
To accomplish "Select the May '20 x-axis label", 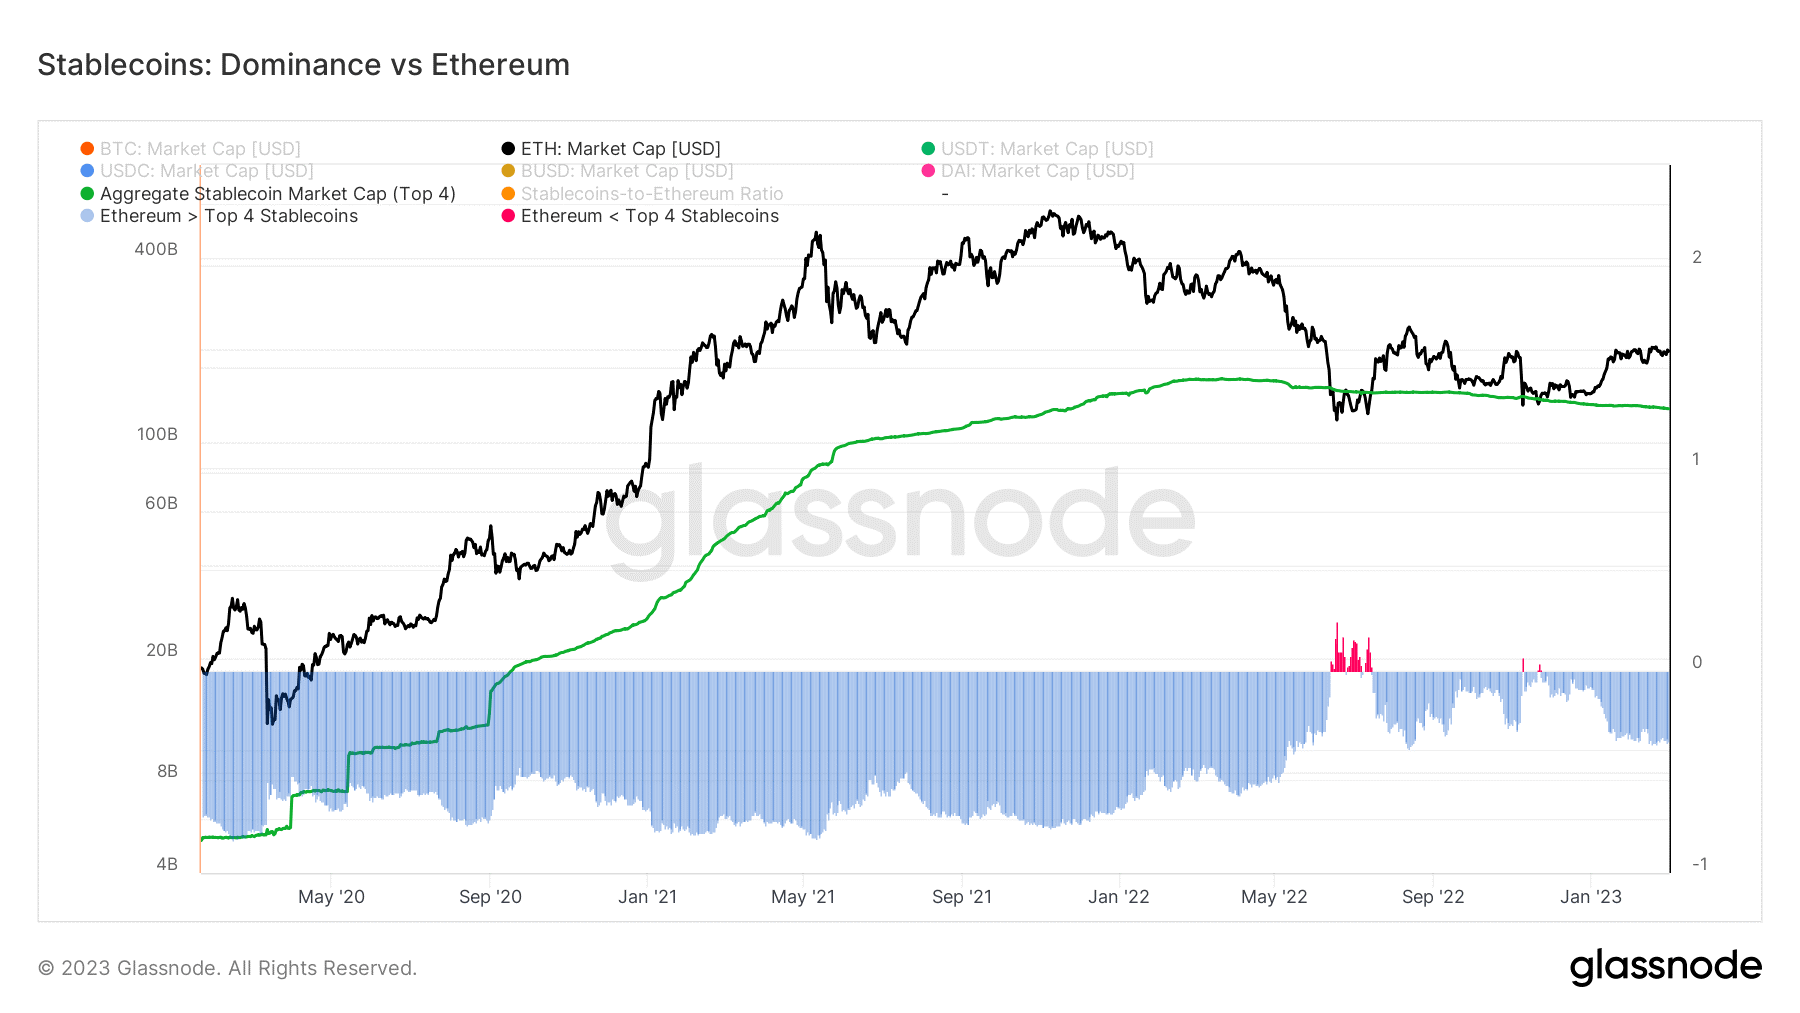I will tap(331, 897).
